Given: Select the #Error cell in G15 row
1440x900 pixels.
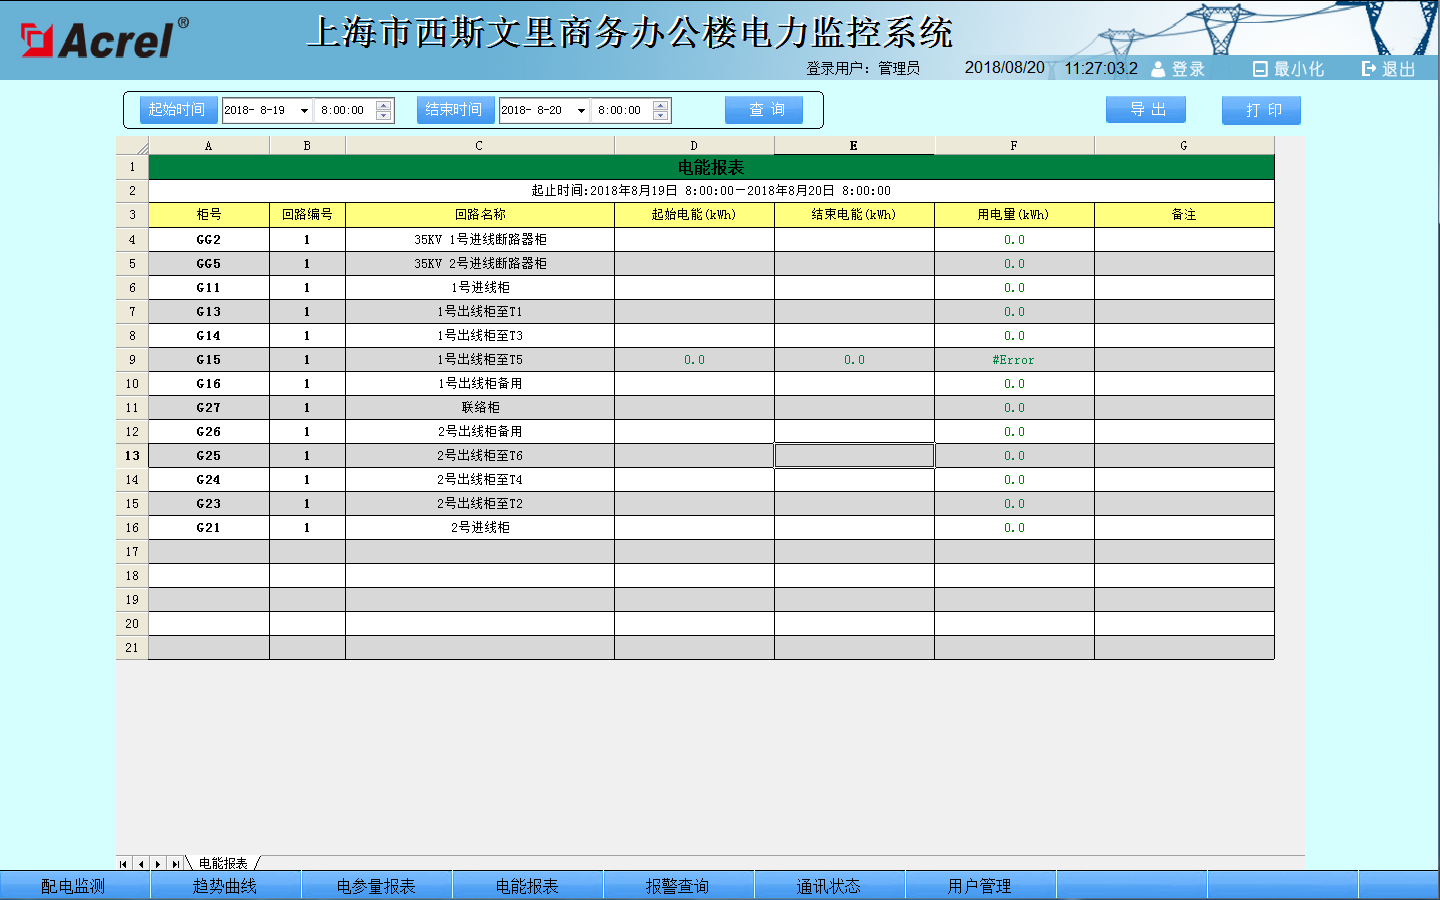Looking at the screenshot, I should (1013, 360).
